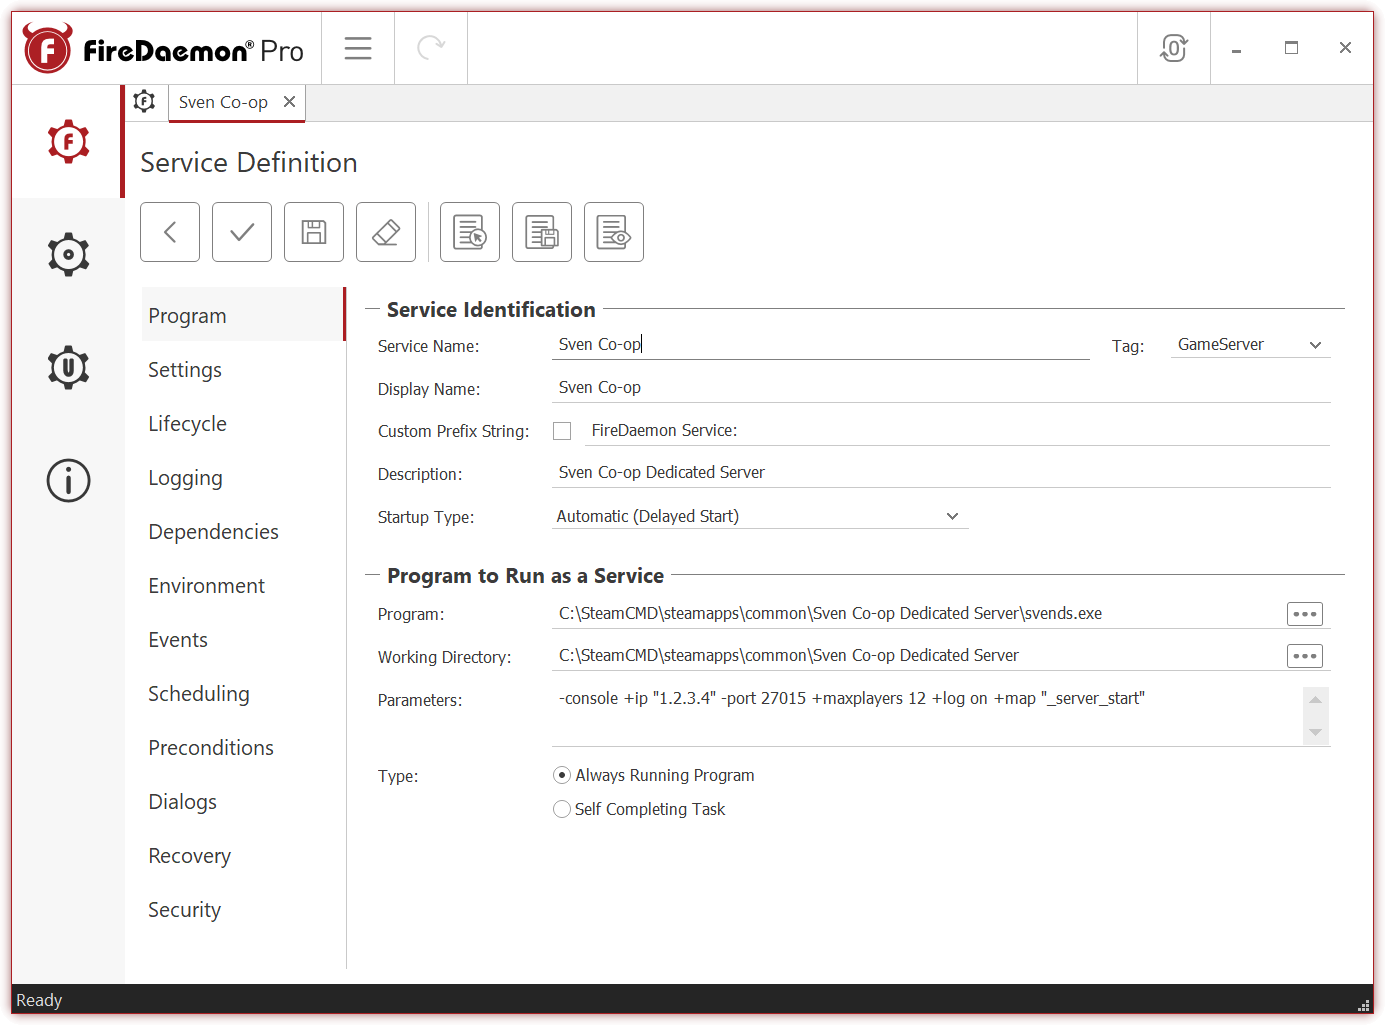Click the floppy disk toolbar button

coord(314,232)
